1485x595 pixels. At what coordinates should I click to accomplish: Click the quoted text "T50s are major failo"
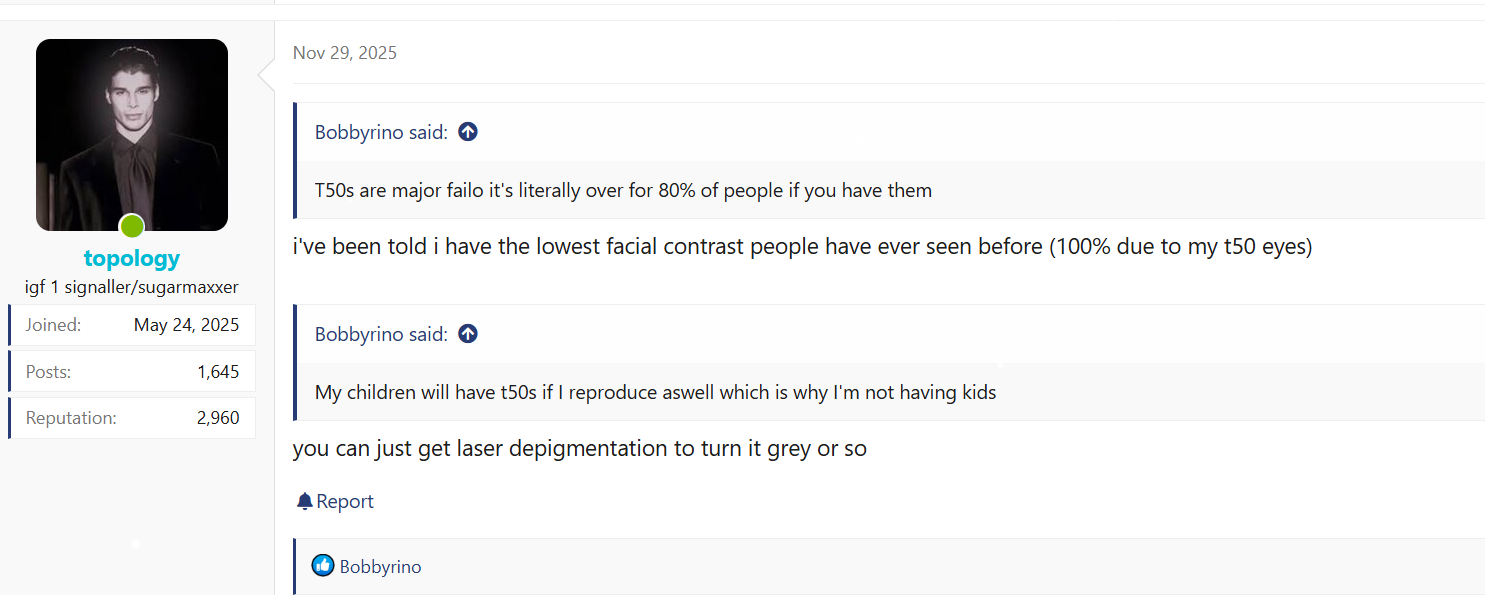tap(623, 190)
